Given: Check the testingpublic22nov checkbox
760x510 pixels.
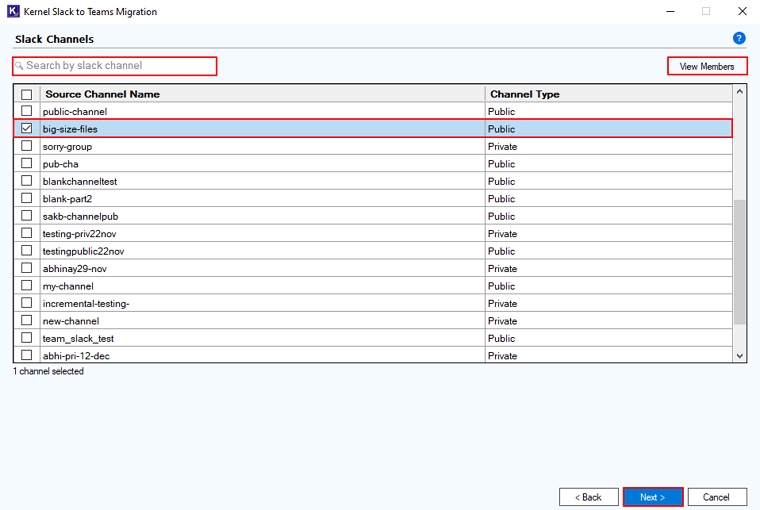Looking at the screenshot, I should (27, 251).
